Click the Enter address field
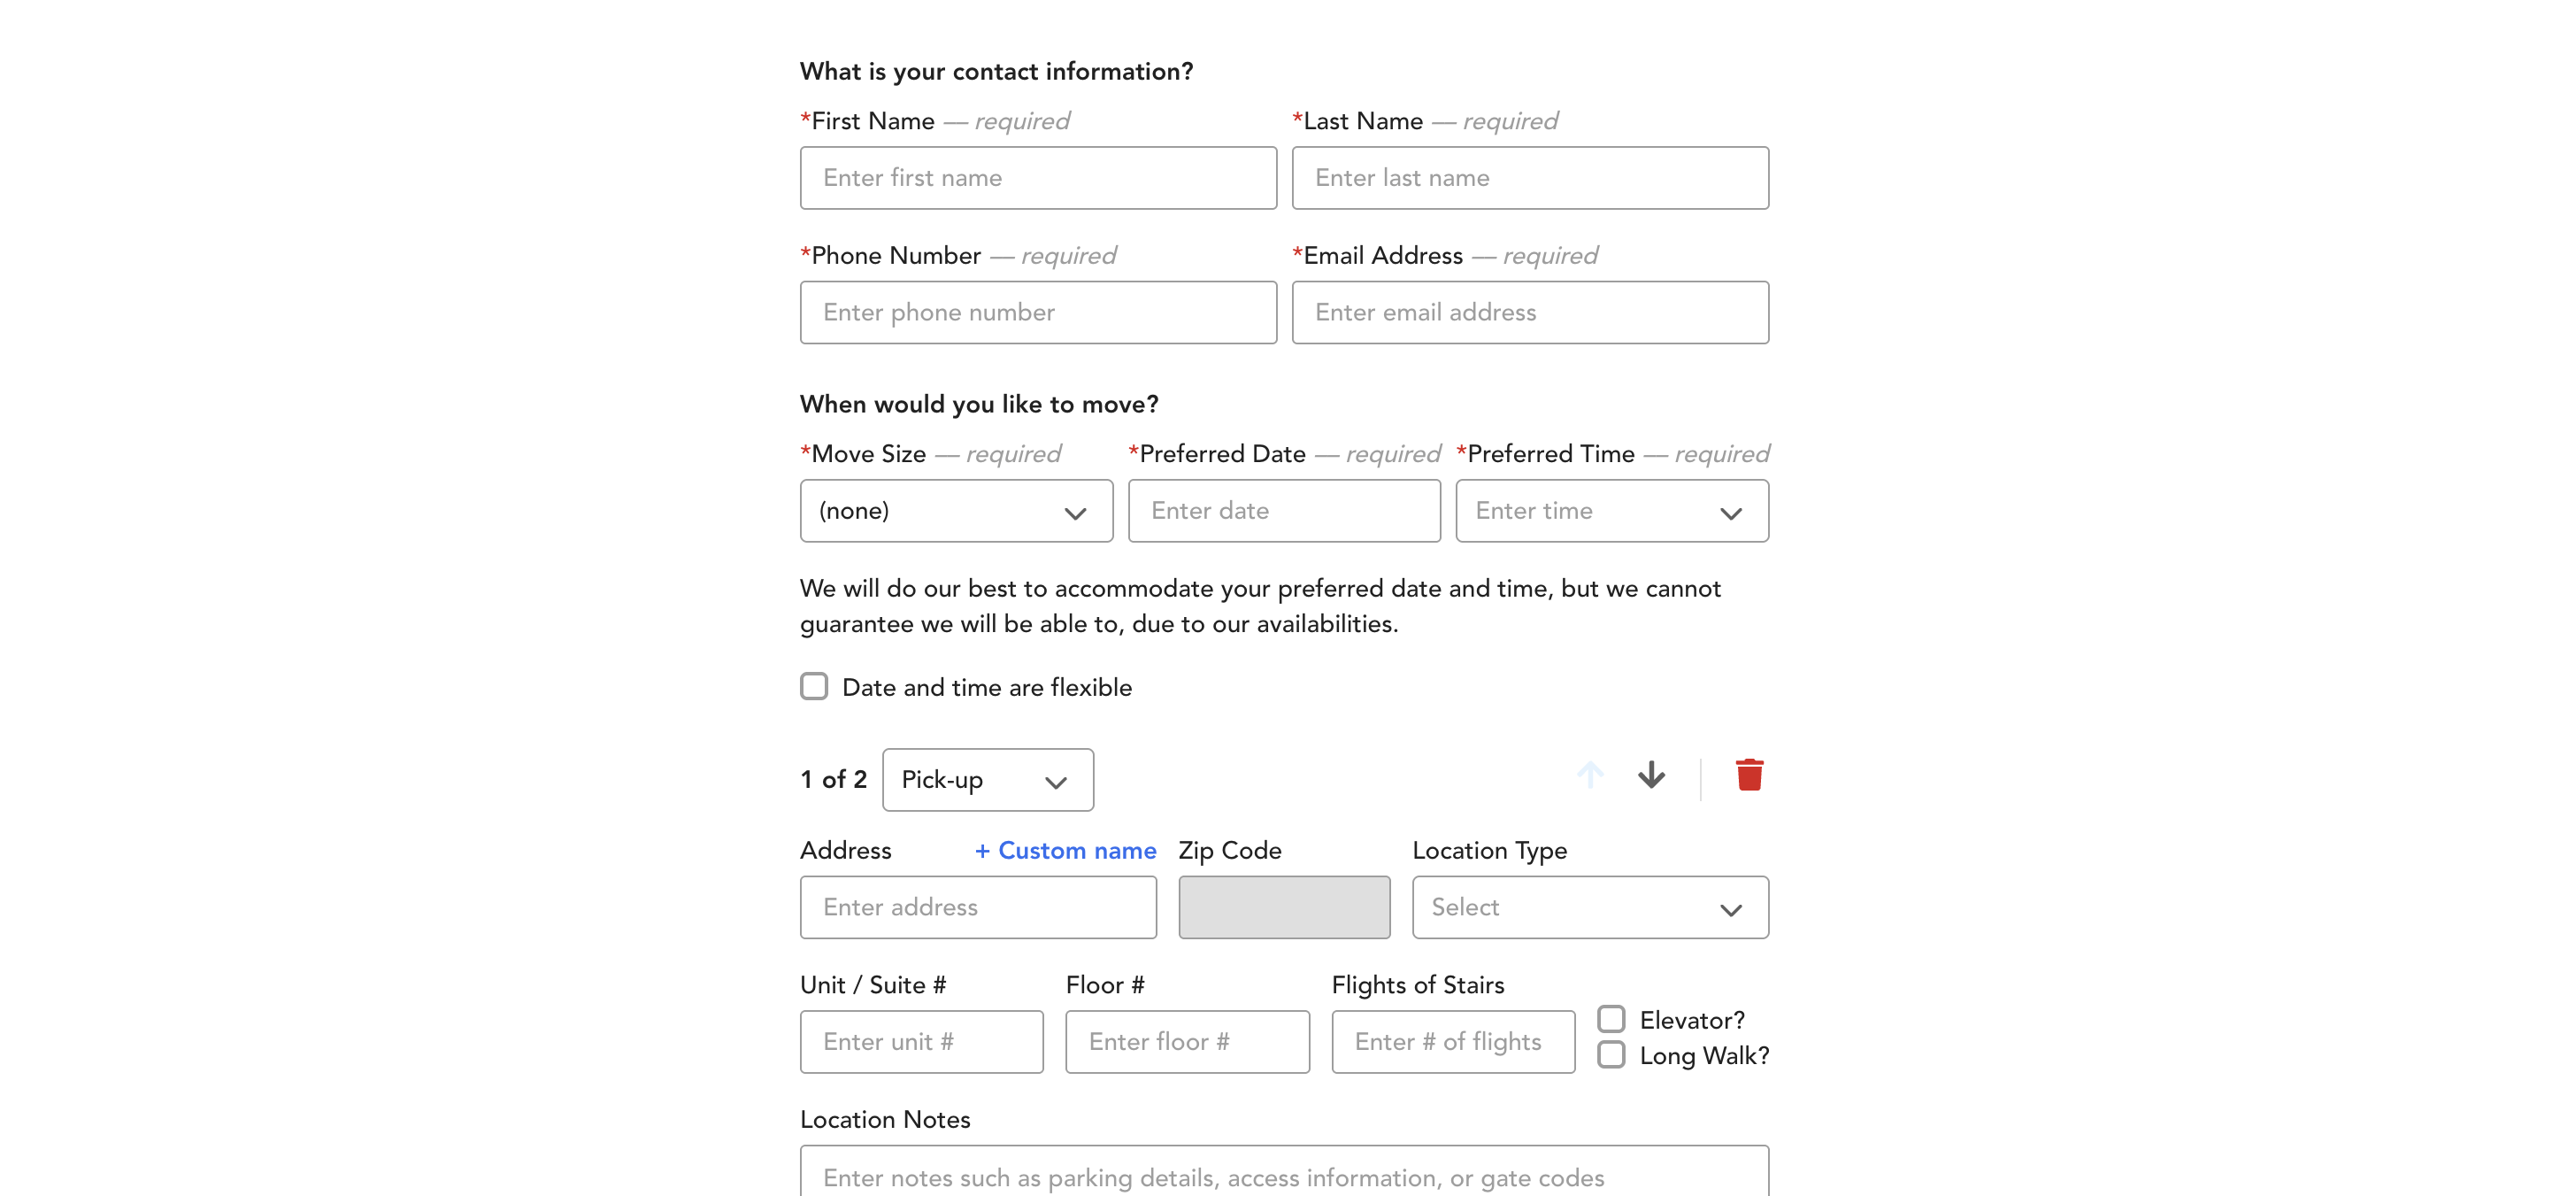Screen dimensions: 2576x1196 click(x=977, y=907)
